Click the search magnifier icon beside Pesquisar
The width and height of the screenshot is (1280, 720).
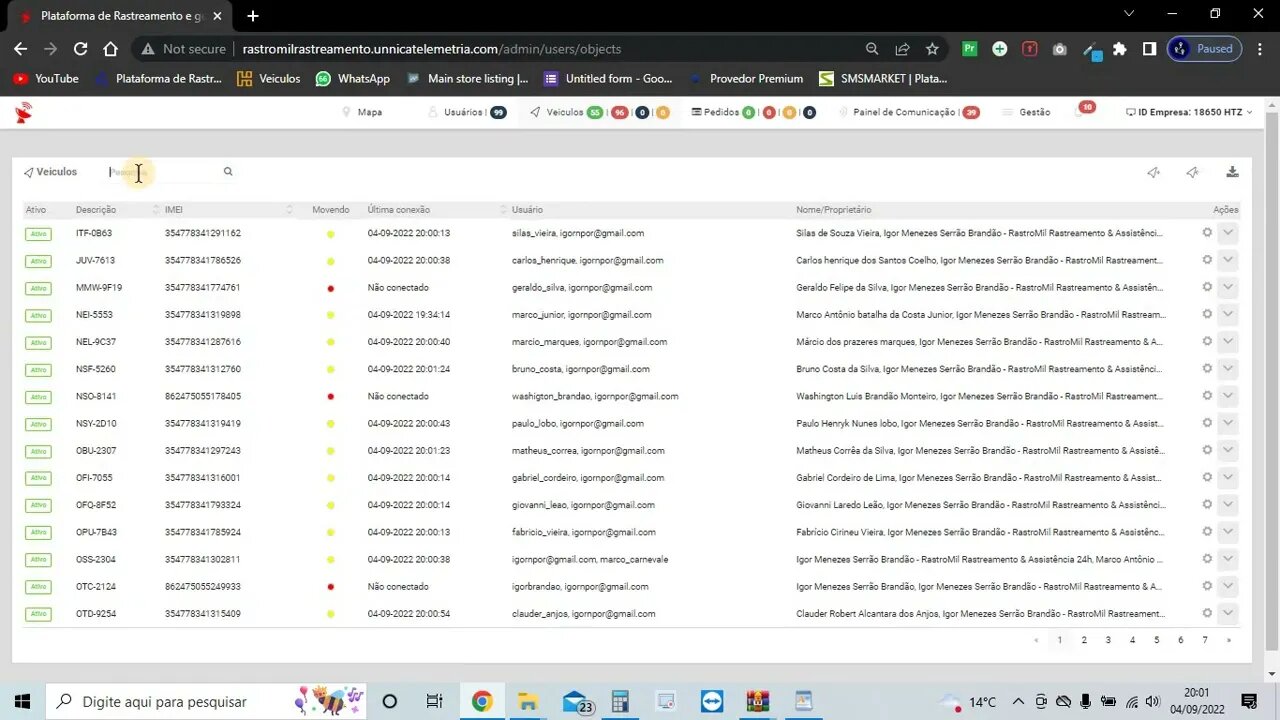pyautogui.click(x=228, y=172)
